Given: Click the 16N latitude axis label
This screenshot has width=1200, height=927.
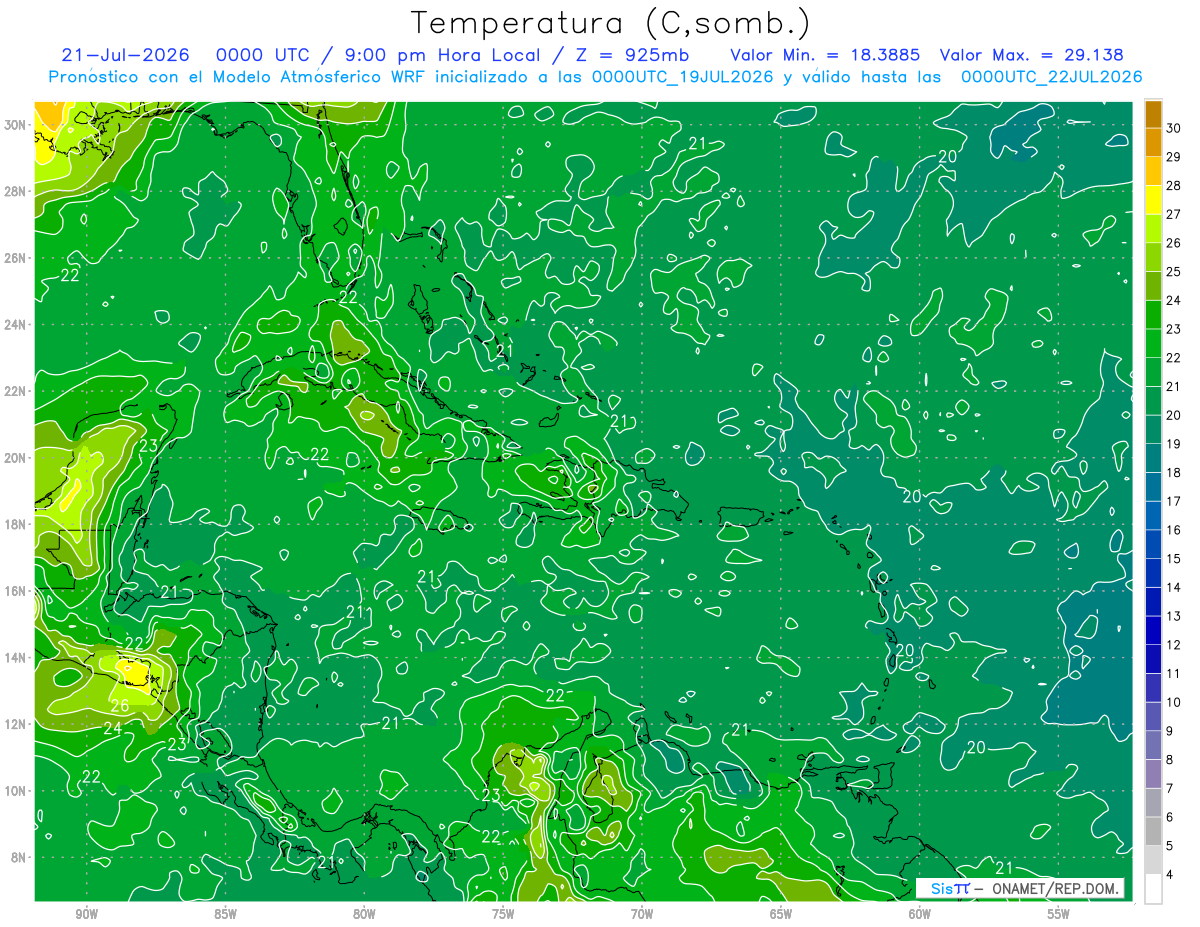Looking at the screenshot, I should [x=15, y=591].
